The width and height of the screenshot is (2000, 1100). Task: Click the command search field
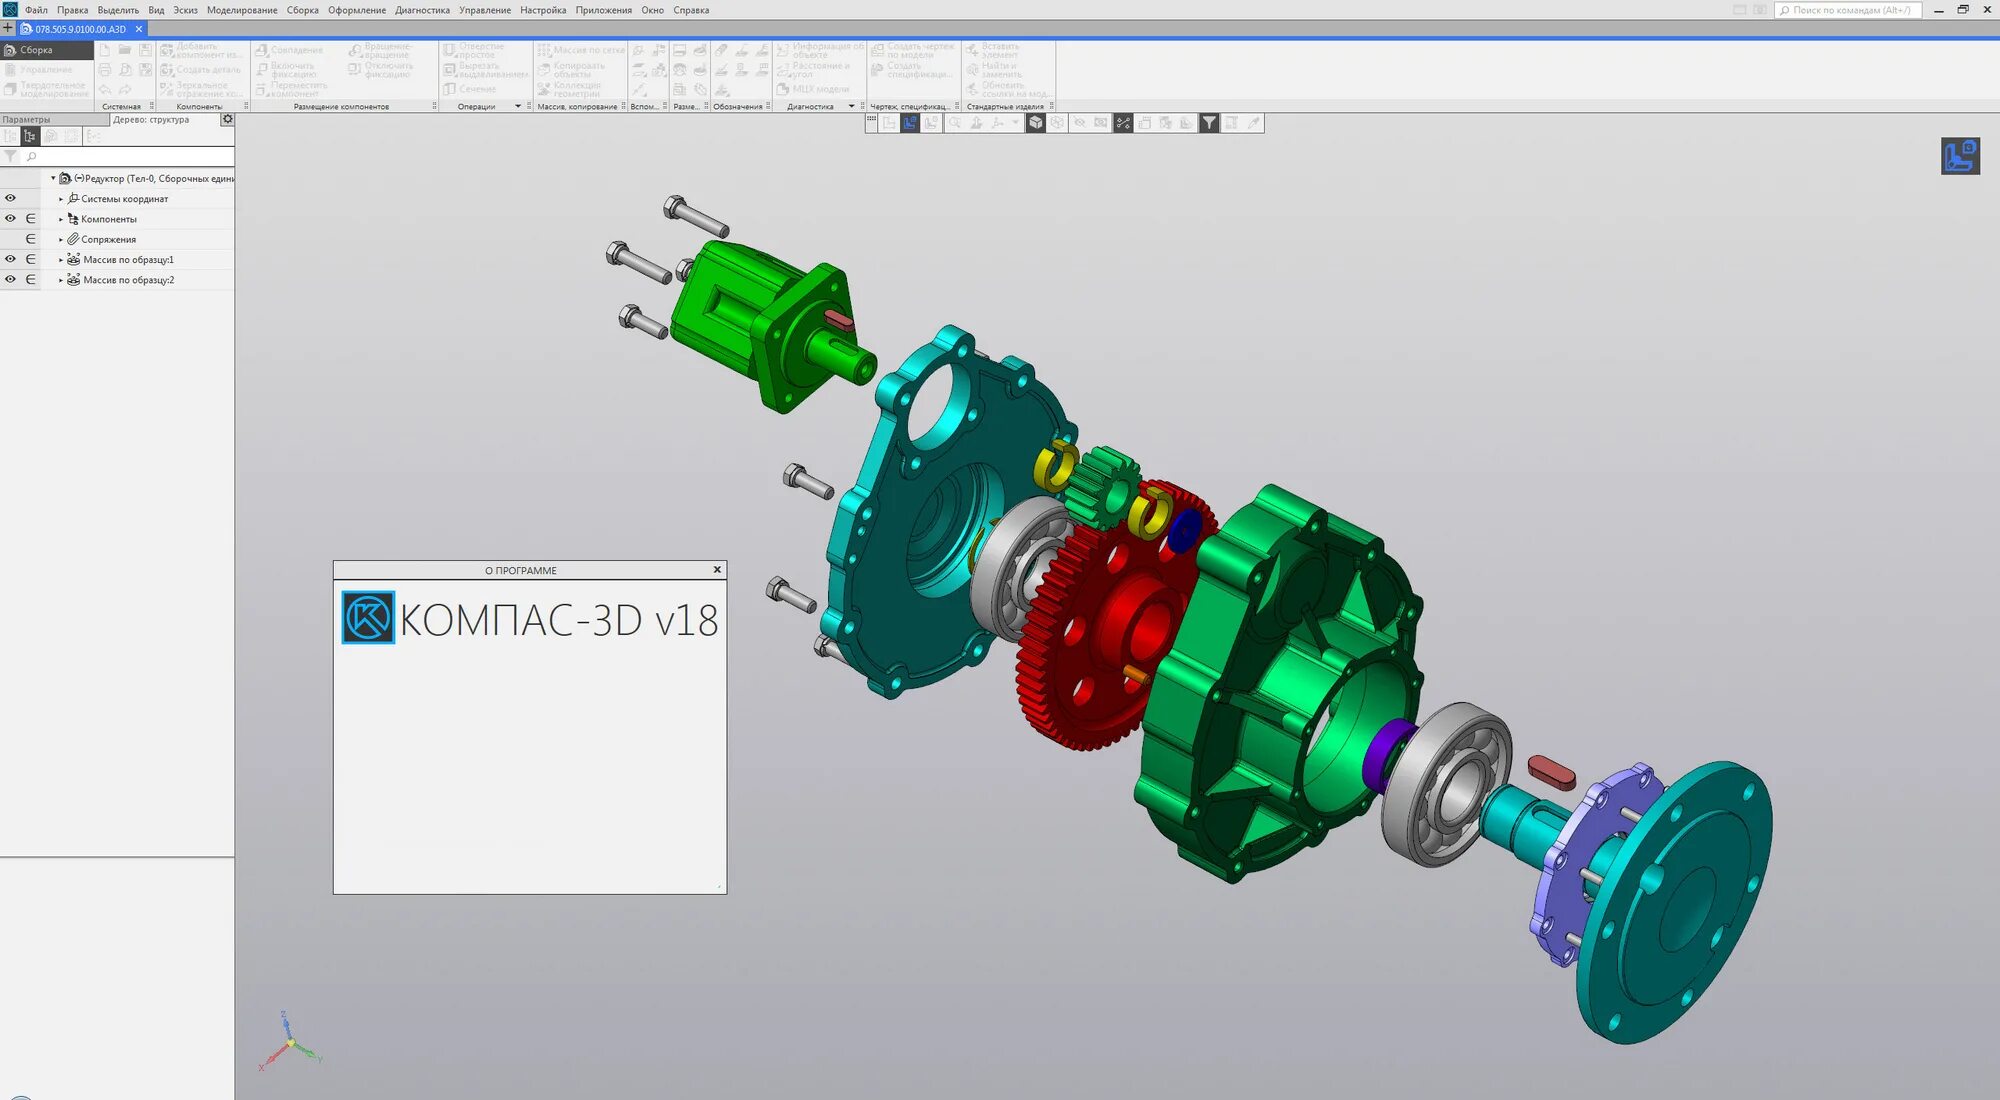click(1850, 10)
